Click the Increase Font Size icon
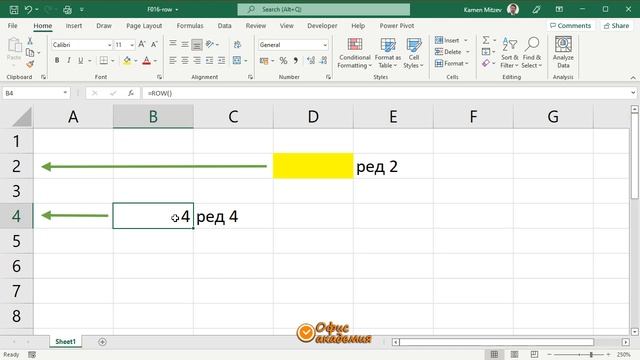The height and width of the screenshot is (360, 640). [x=142, y=44]
